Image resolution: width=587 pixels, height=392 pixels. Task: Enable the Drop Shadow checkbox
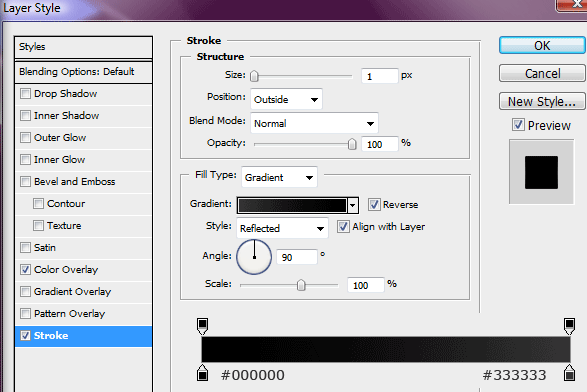click(25, 94)
